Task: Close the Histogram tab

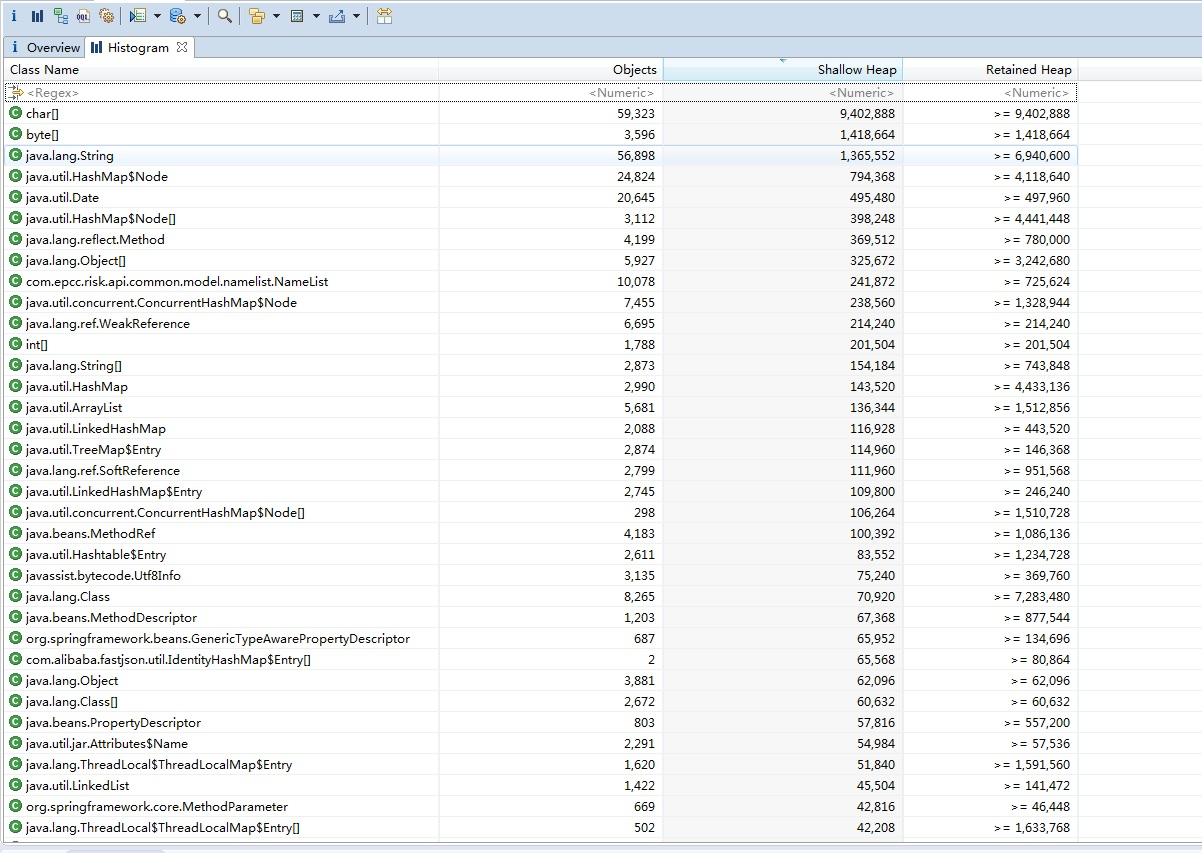Action: [182, 47]
